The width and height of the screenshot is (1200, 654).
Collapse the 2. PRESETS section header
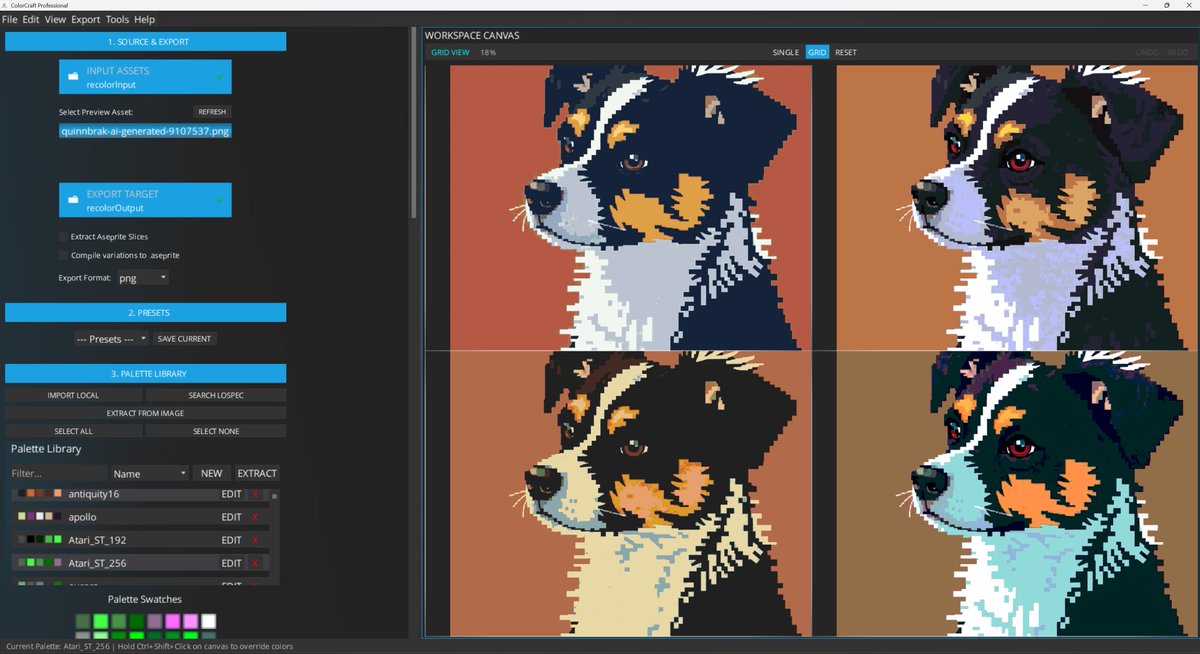[146, 313]
